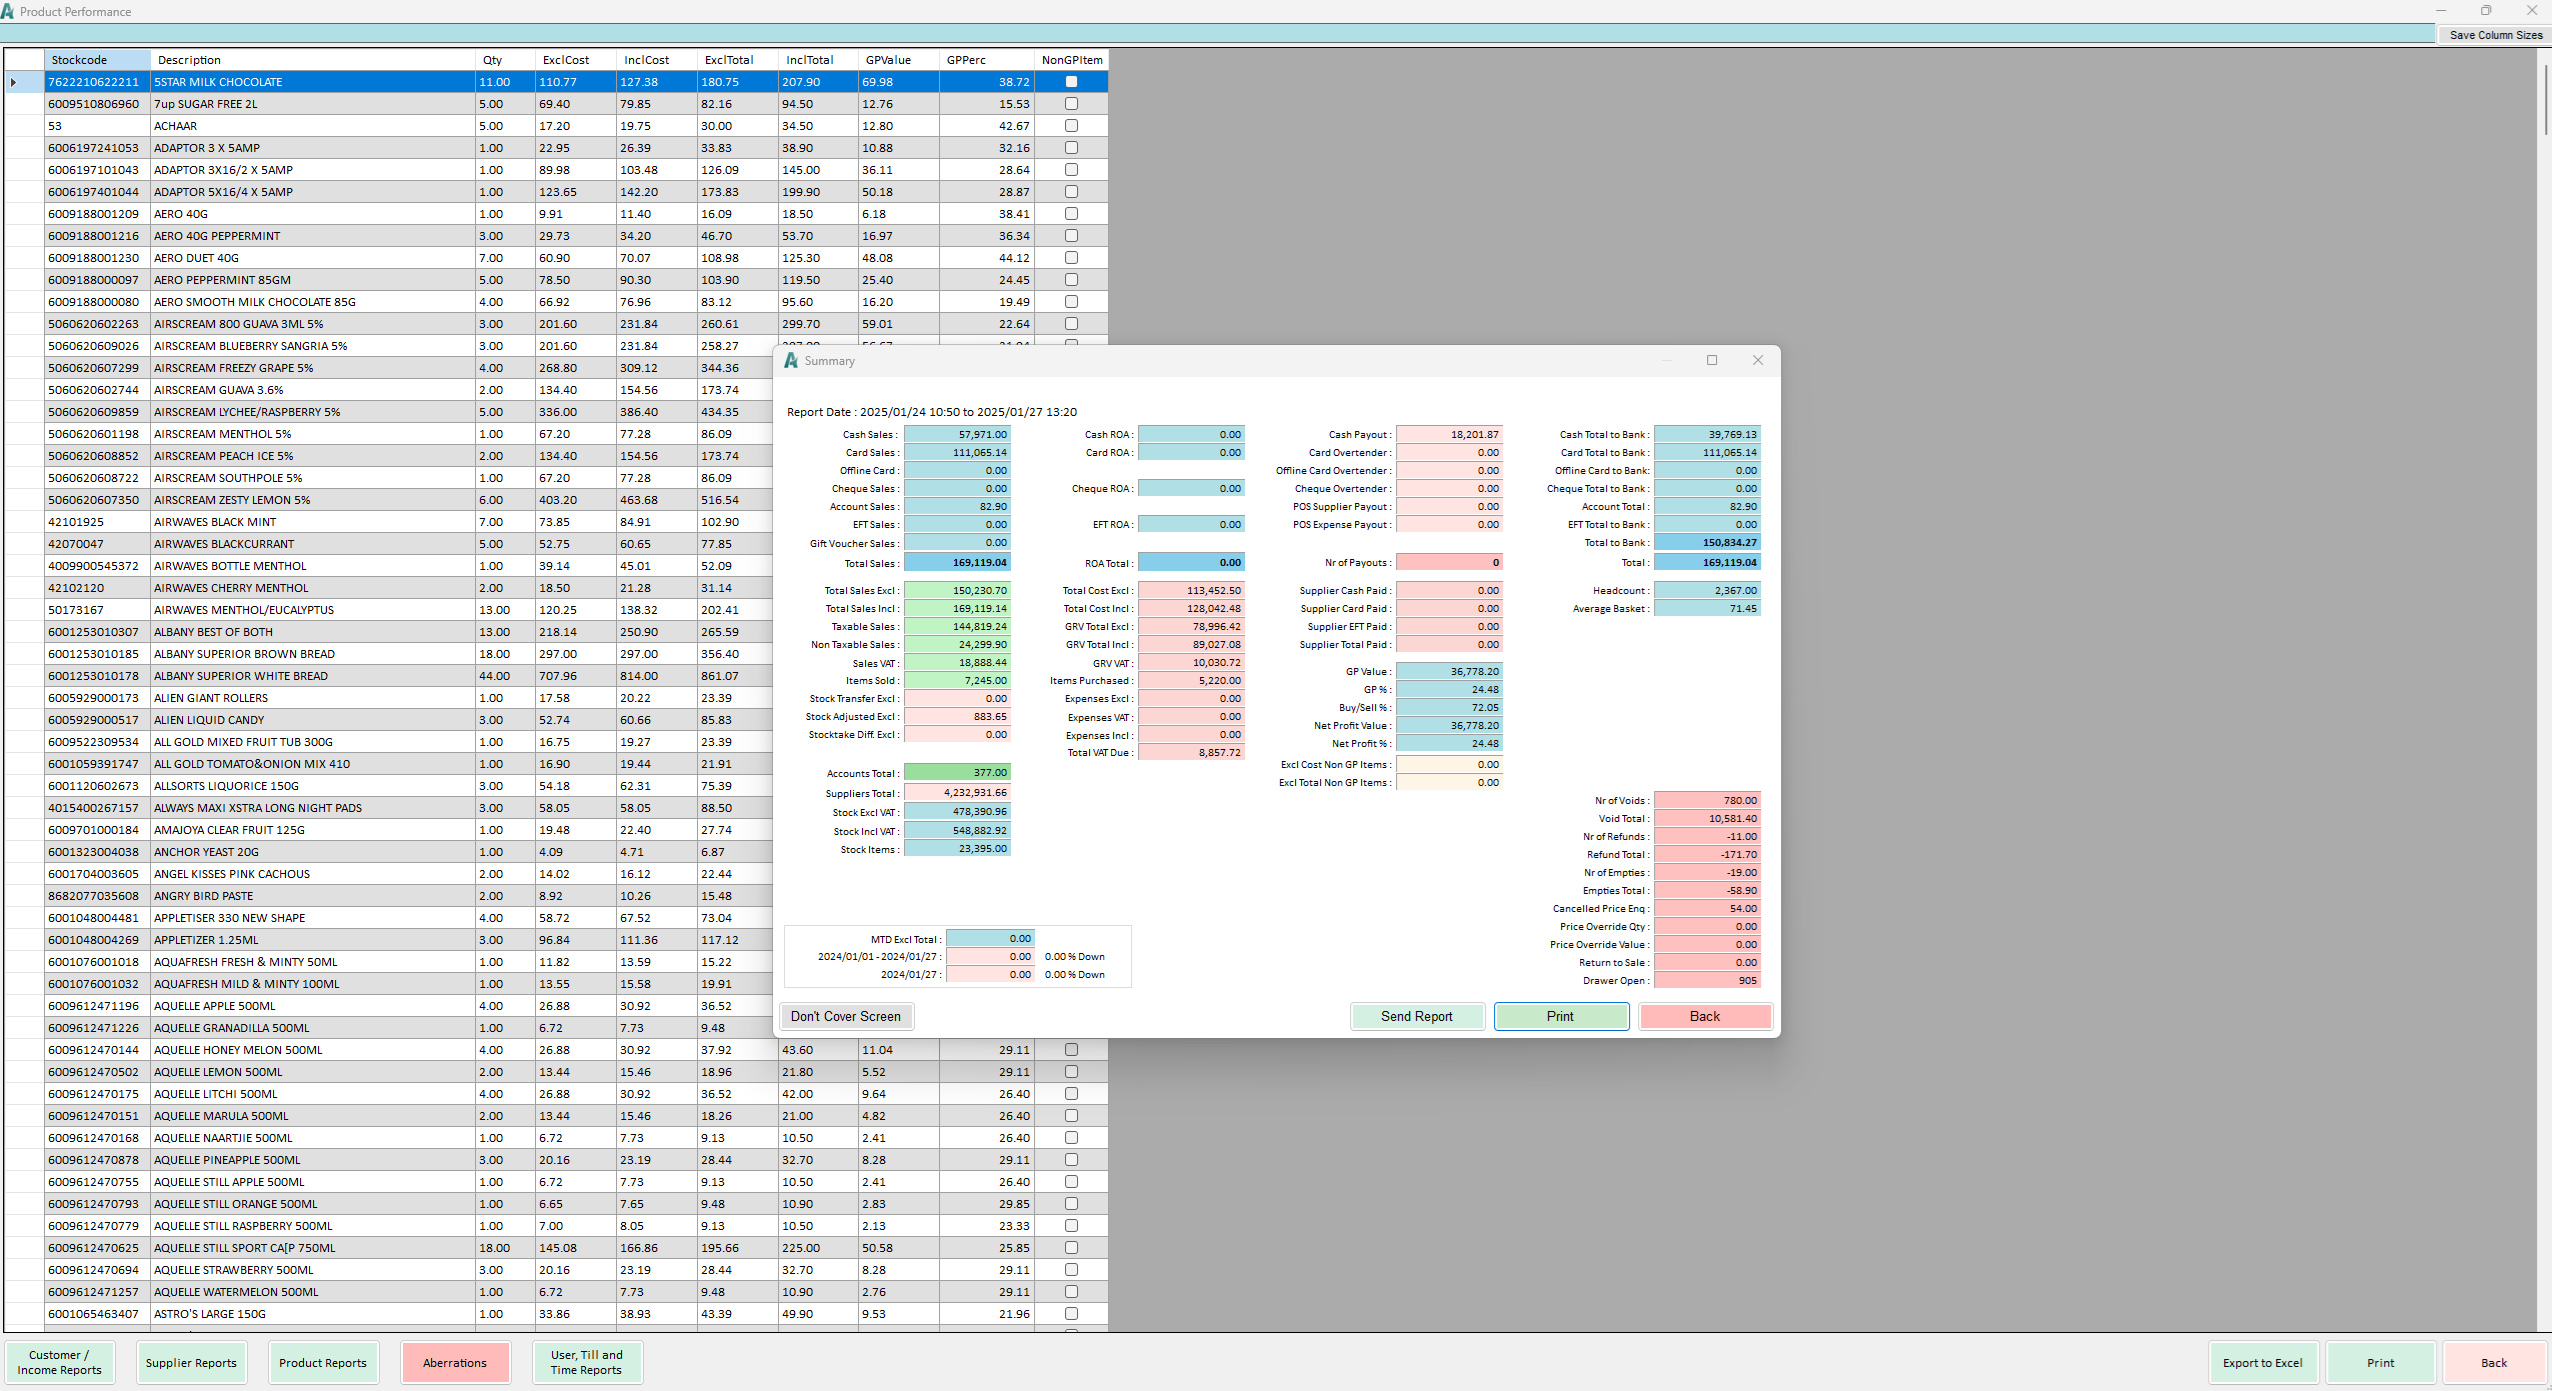Viewport: 2552px width, 1391px height.
Task: Click the Product Performance window logo icon
Action: tap(8, 11)
